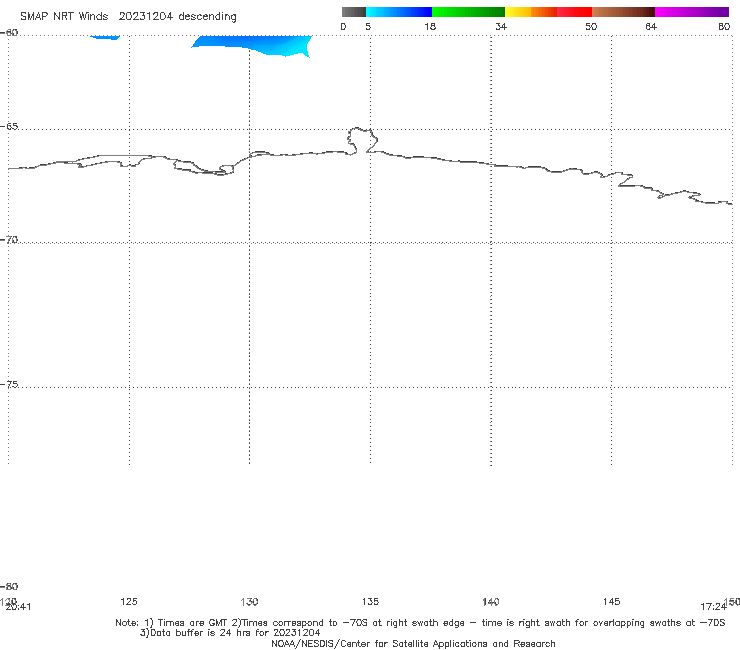Screen dimensions: 740x650
Task: Click the latitude label '-65'
Action: (9, 127)
